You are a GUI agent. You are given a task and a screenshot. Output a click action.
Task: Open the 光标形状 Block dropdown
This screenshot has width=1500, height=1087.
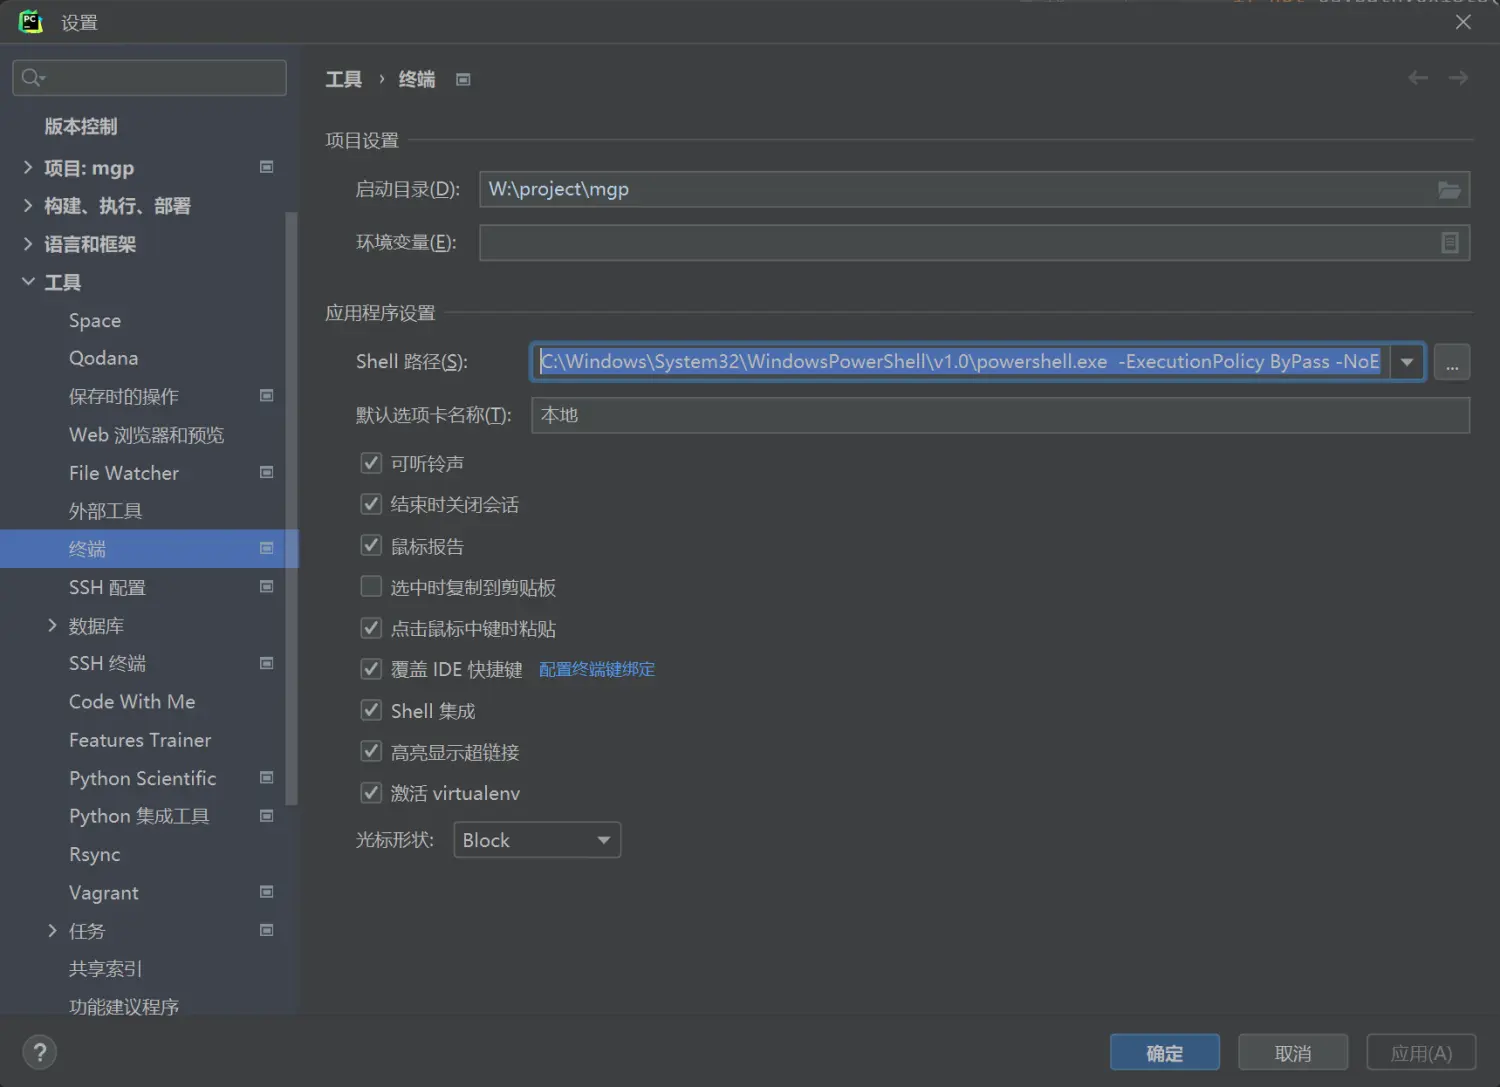point(537,840)
